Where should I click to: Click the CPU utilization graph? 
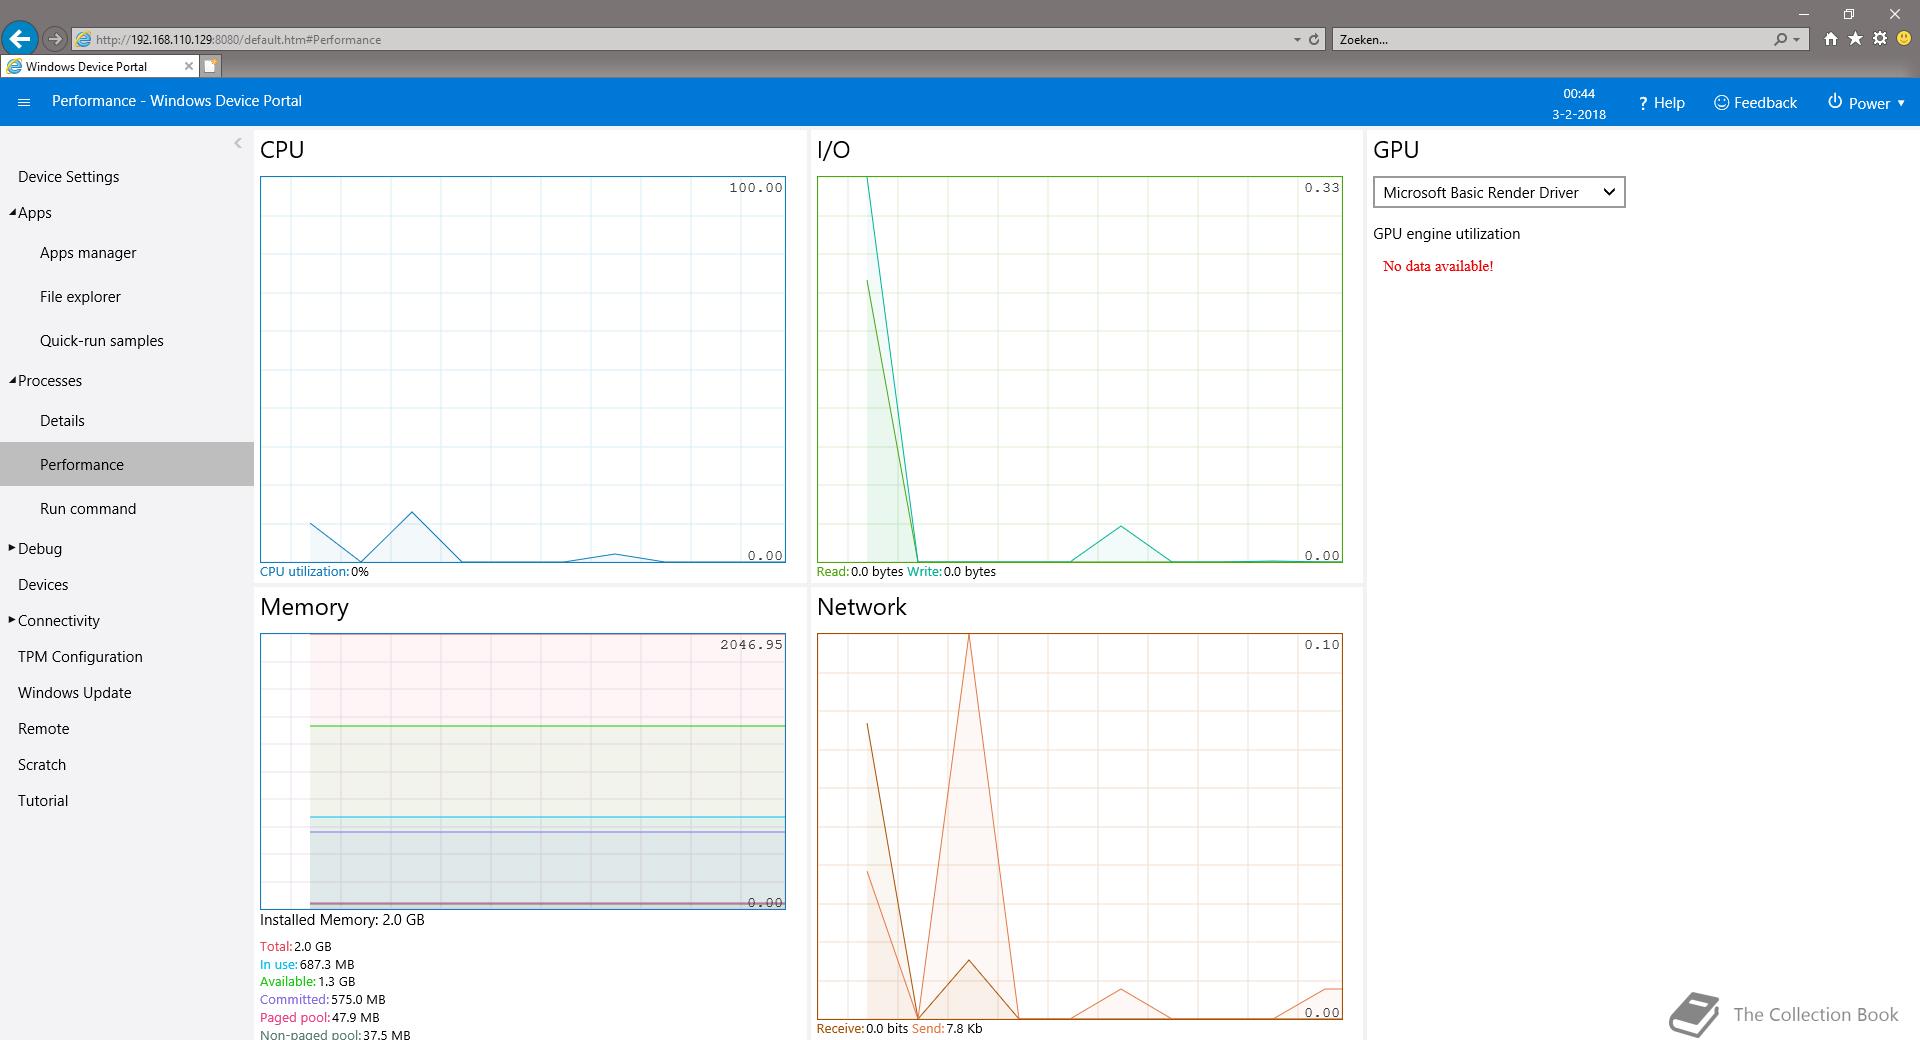[x=523, y=369]
